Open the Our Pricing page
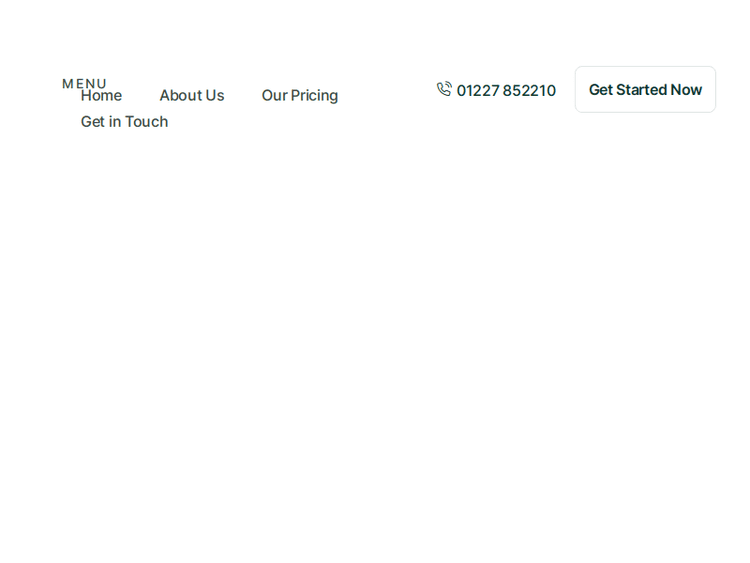750x563 pixels. pyautogui.click(x=300, y=96)
